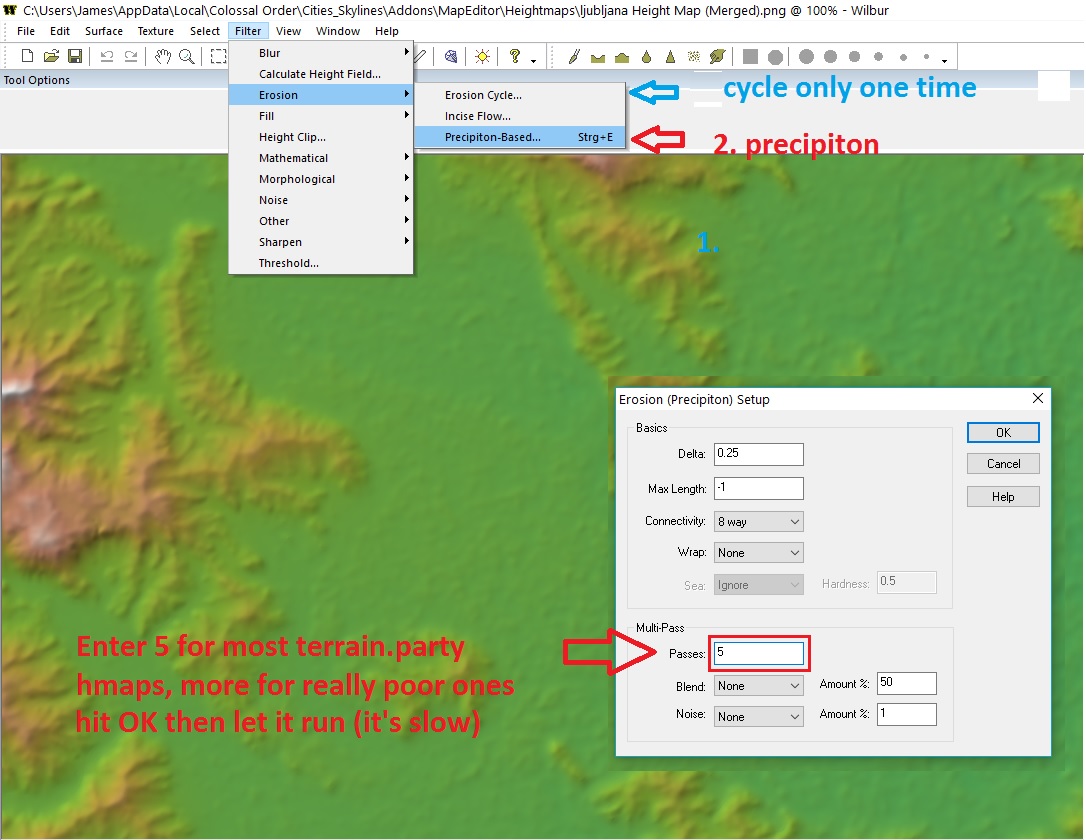Screen dimensions: 1086x840
Task: Select the smudge finger tool
Action: pos(718,57)
